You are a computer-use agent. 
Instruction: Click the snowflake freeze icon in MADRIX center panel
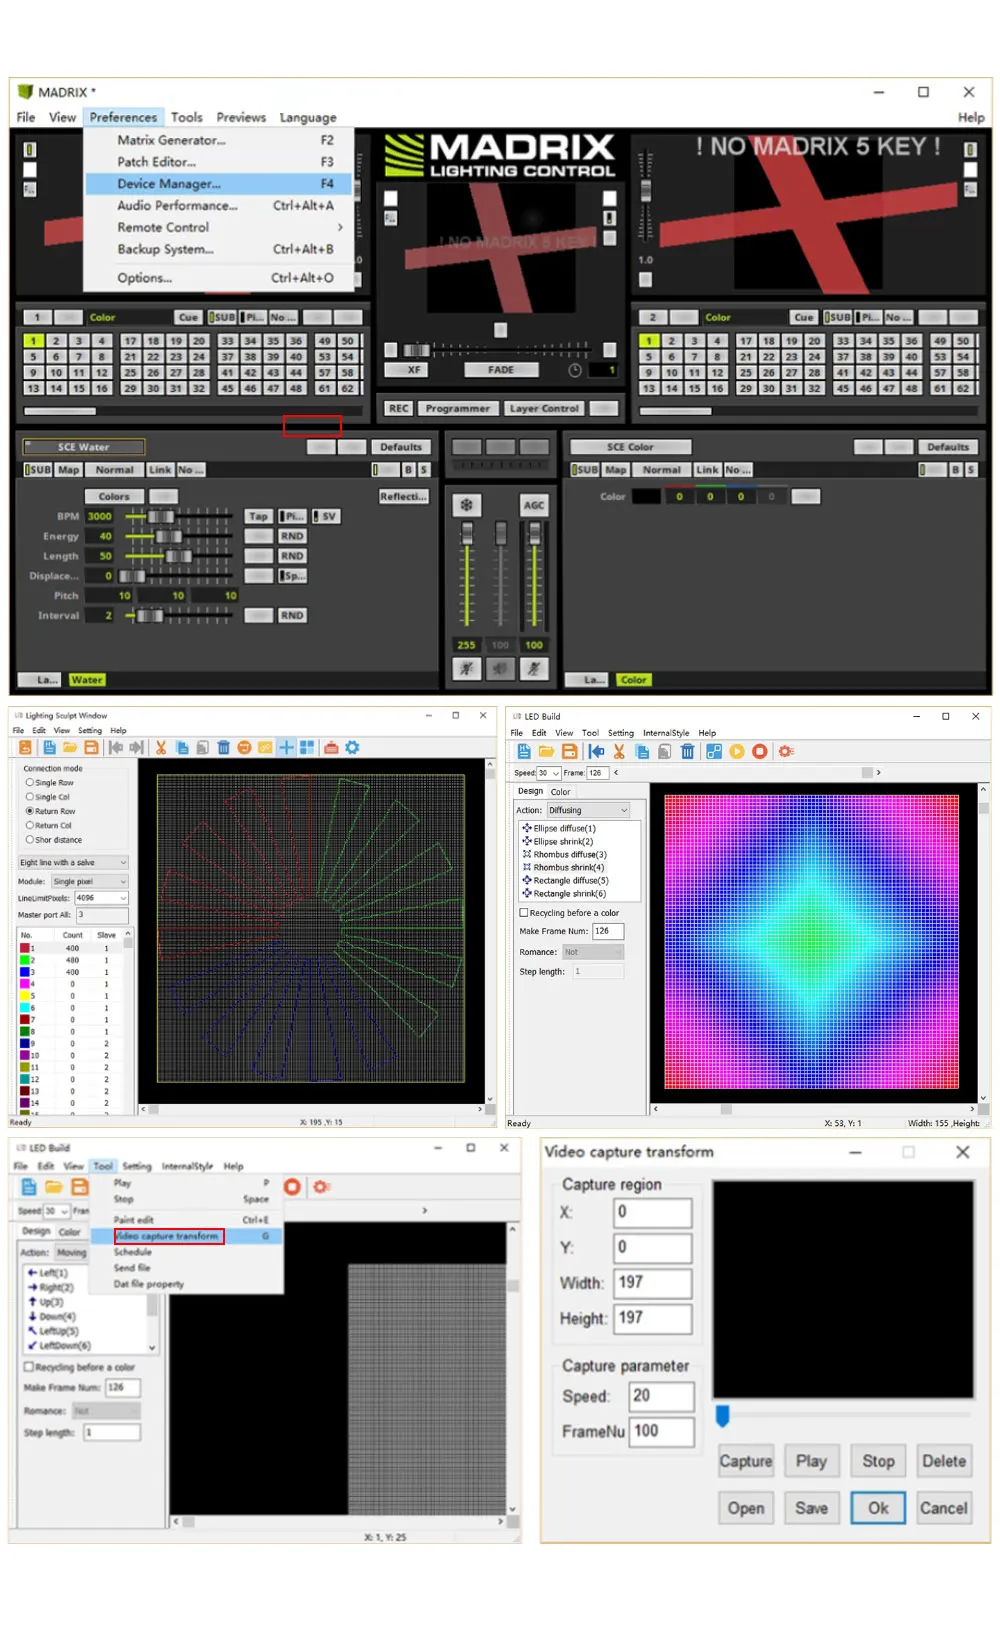coord(466,505)
